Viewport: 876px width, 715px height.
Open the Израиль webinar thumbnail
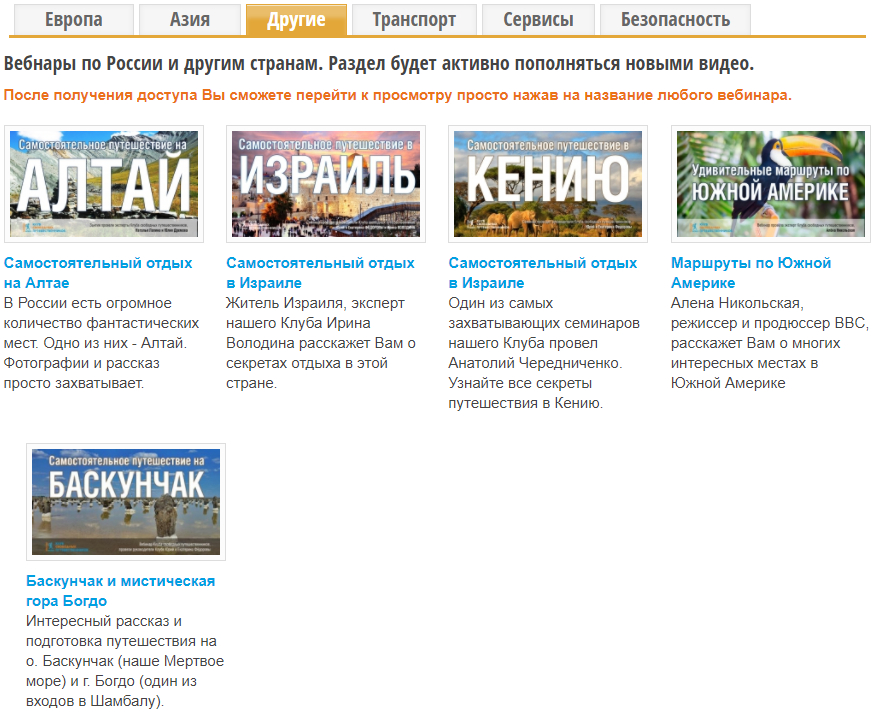(x=326, y=184)
